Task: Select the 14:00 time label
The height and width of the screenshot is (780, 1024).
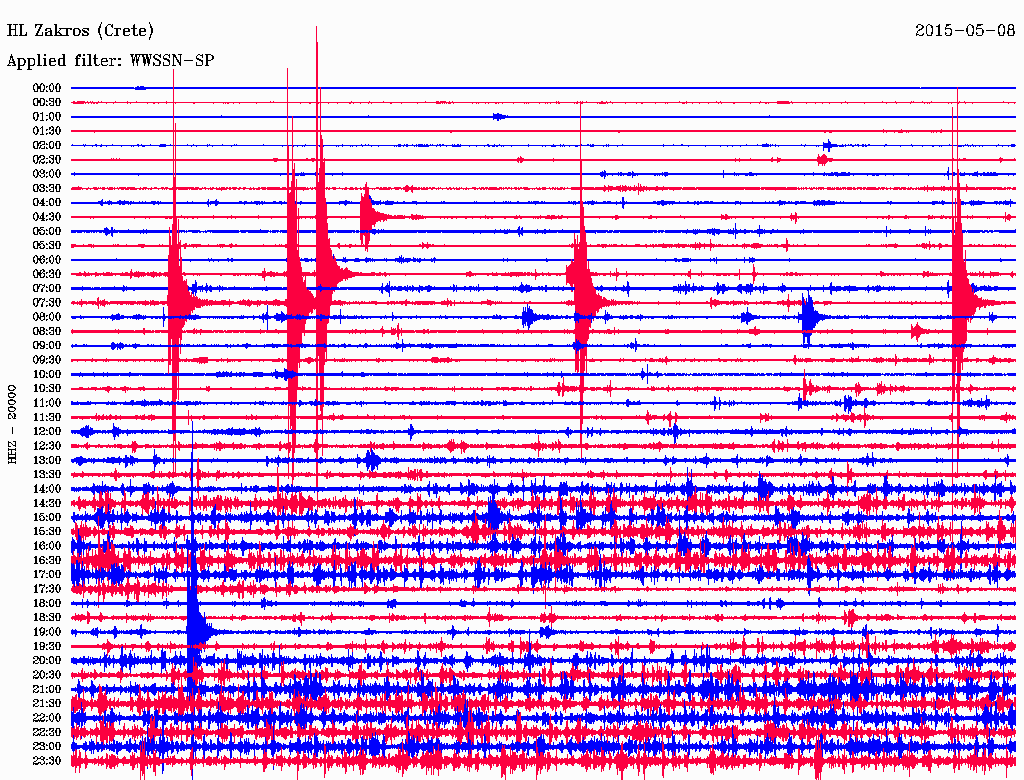Action: [47, 489]
